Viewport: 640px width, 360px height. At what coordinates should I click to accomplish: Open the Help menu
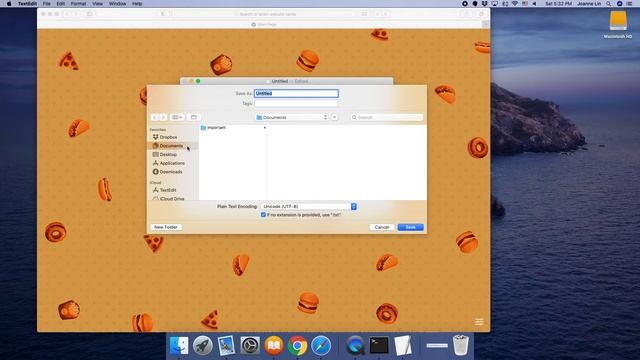coord(137,4)
